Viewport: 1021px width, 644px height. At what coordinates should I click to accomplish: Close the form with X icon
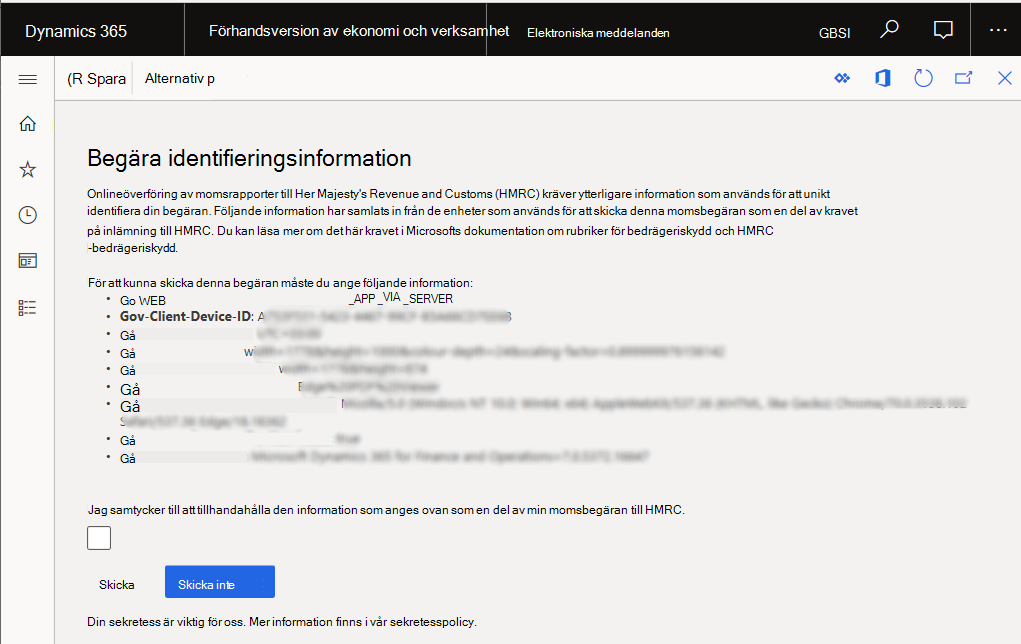pos(1005,78)
